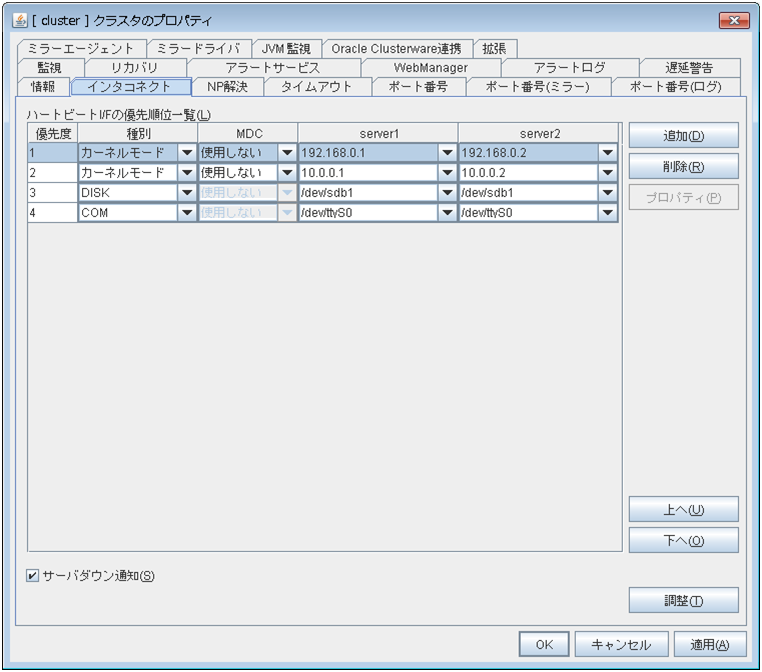Move the entry up with 上へ
This screenshot has width=762, height=672.
[683, 510]
